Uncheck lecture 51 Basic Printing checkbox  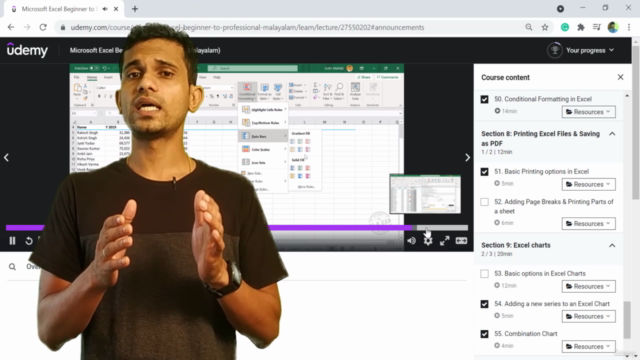(x=484, y=172)
